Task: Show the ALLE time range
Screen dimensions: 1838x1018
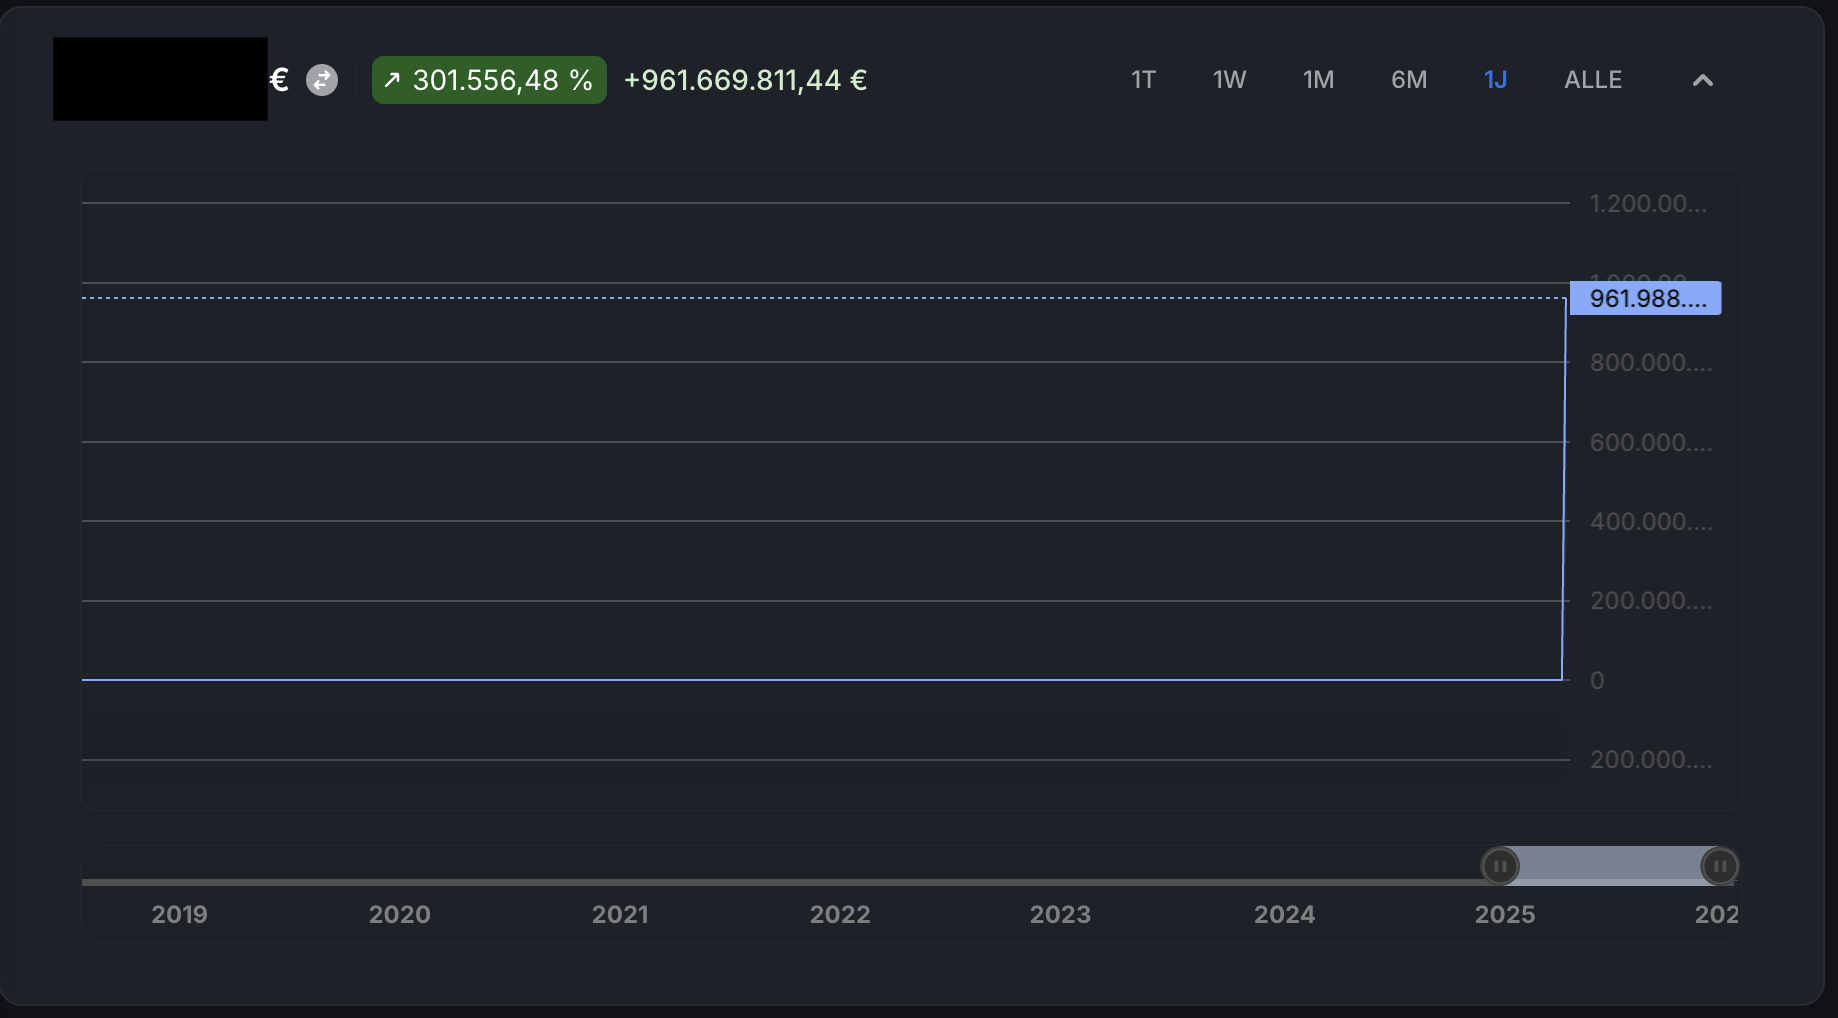Action: tap(1593, 80)
